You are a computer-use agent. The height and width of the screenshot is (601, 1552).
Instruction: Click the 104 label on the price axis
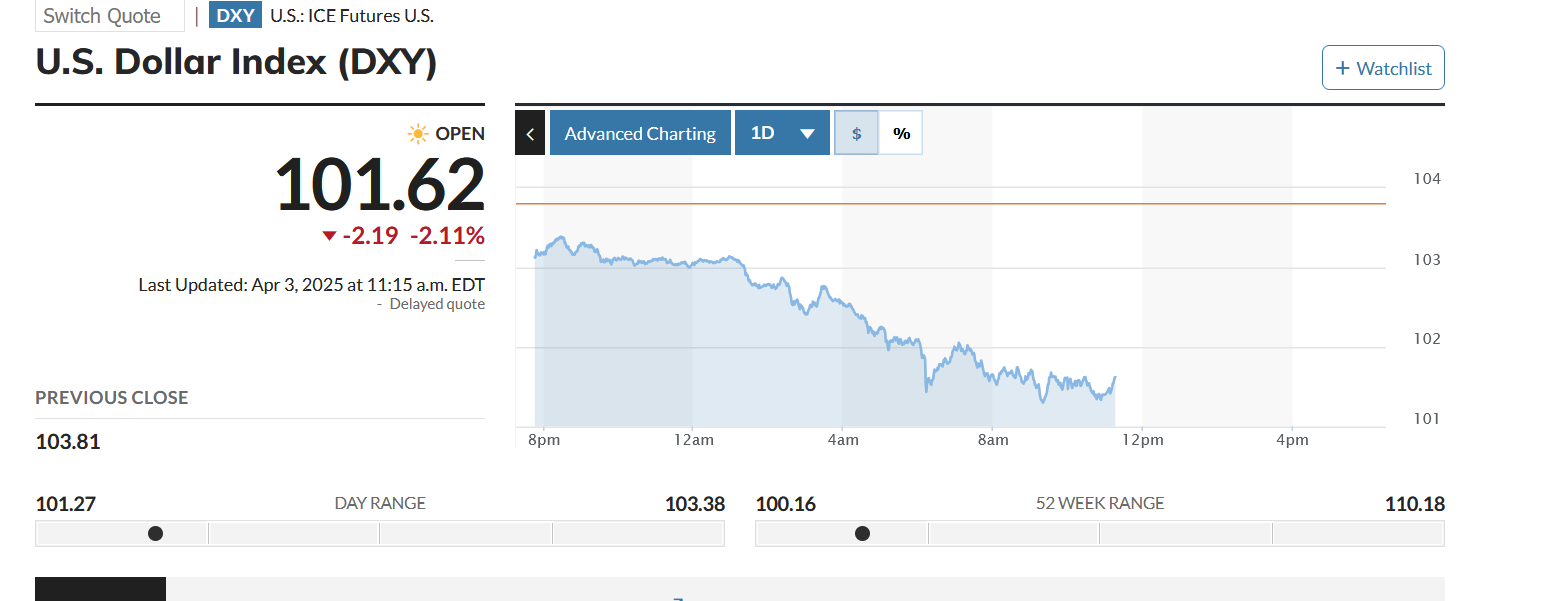(x=1427, y=179)
